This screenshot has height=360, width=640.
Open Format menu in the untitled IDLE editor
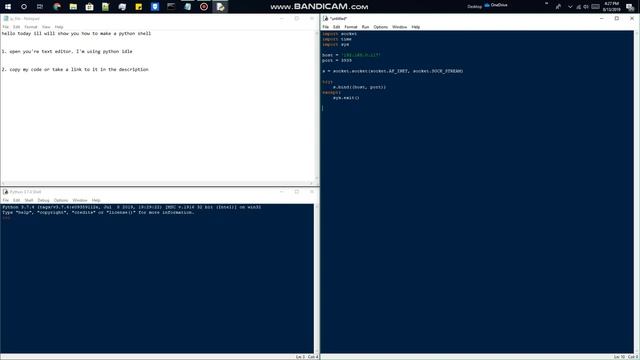[x=351, y=27]
